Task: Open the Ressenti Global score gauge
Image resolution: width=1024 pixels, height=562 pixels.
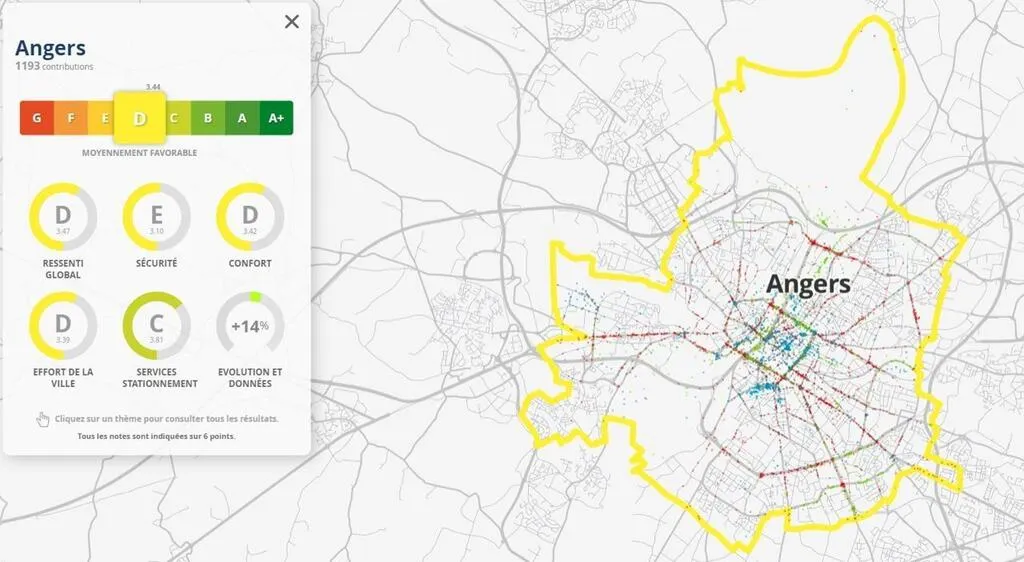Action: (x=63, y=216)
